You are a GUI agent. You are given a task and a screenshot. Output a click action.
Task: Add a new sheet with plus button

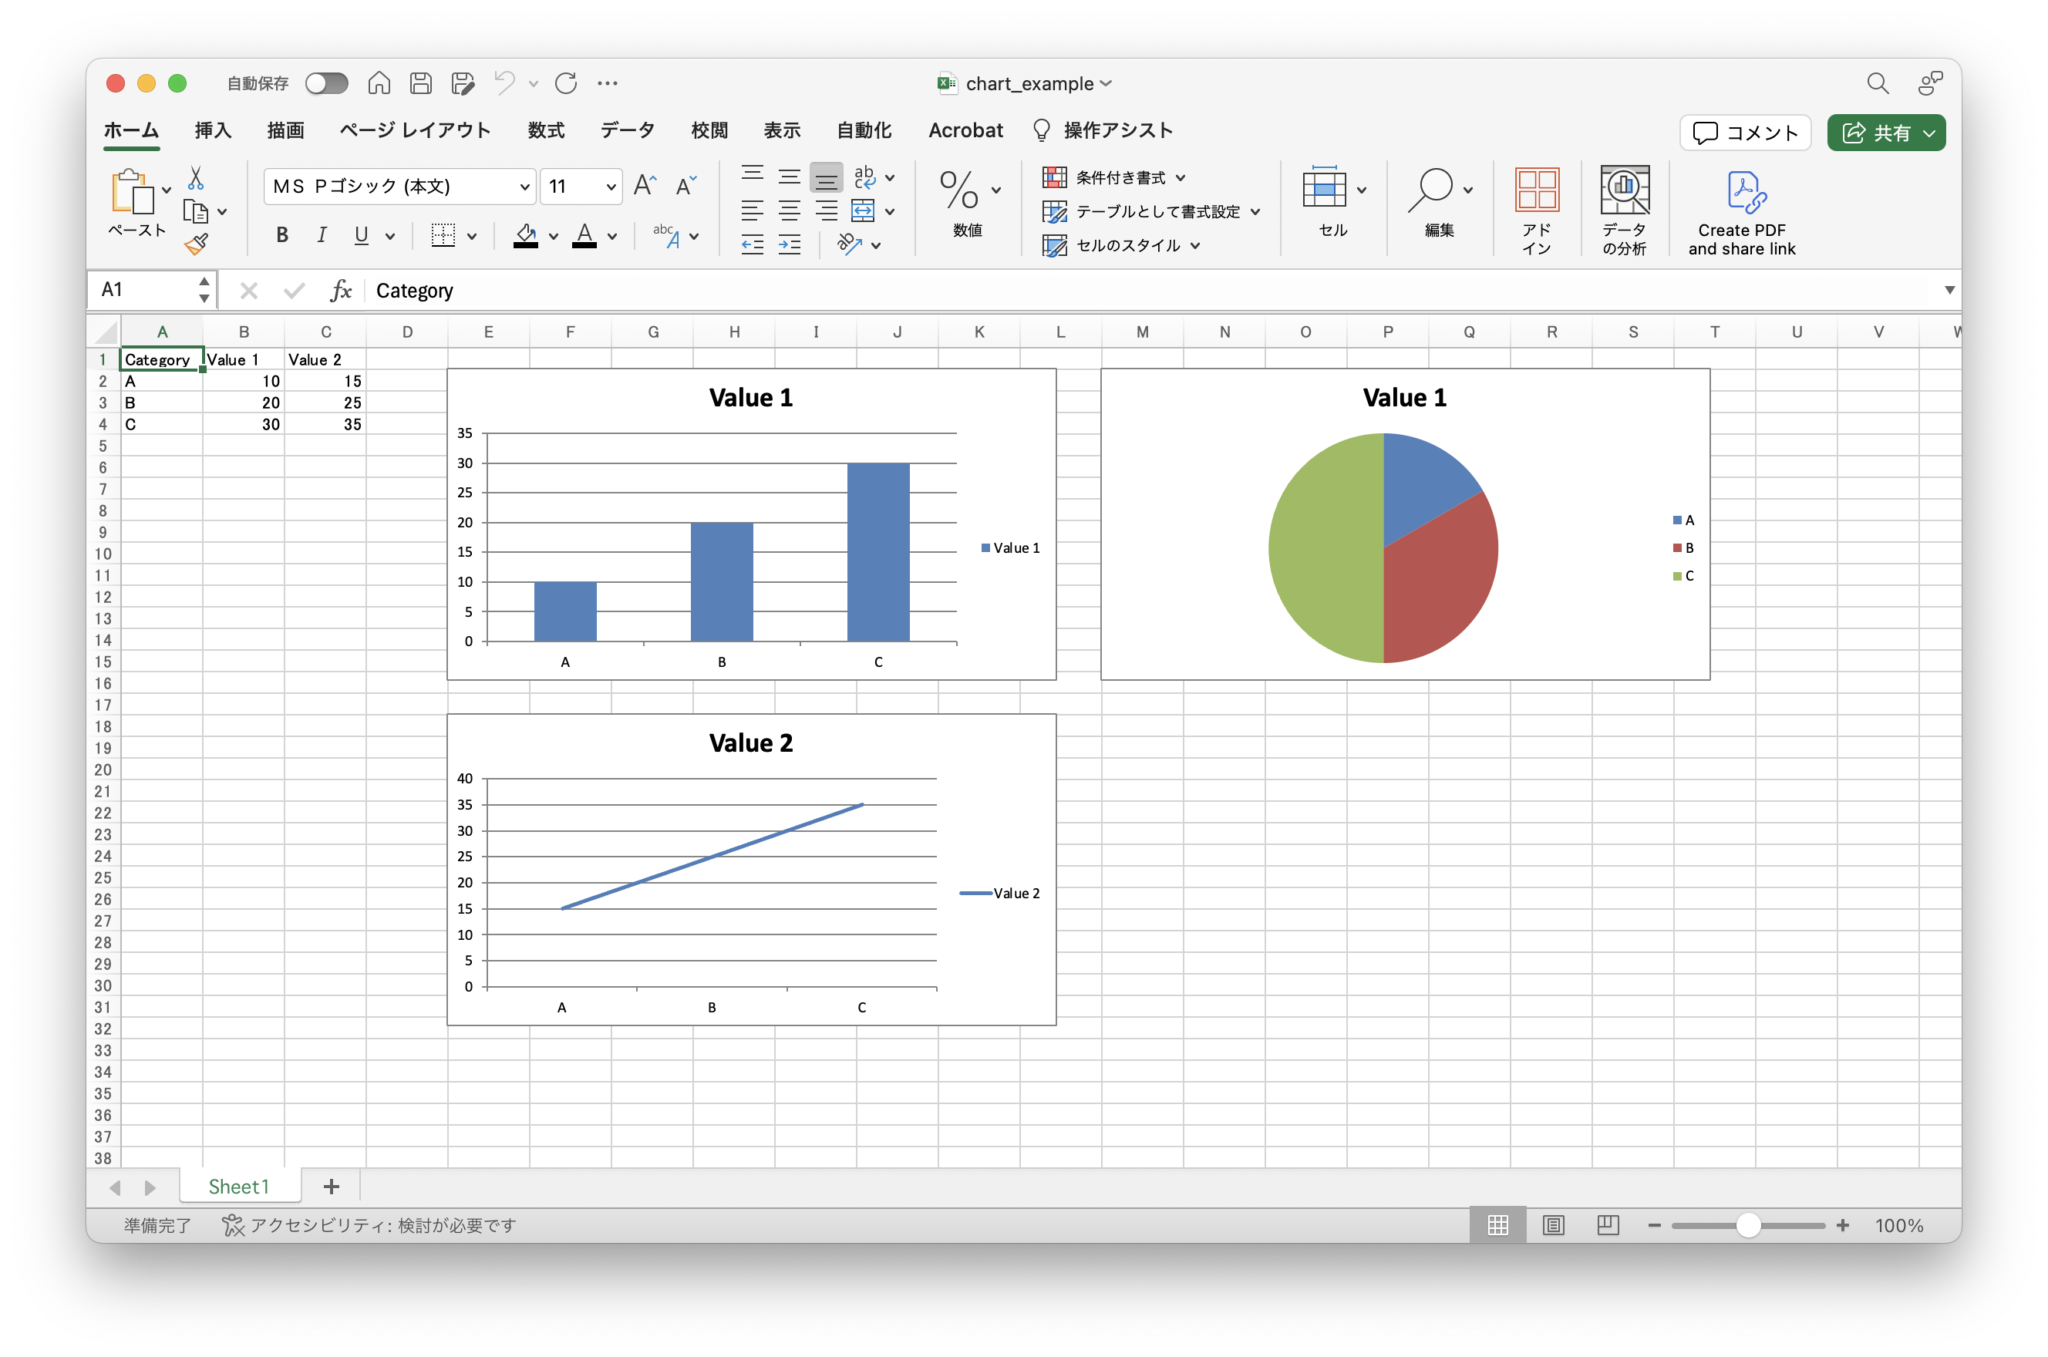pyautogui.click(x=331, y=1186)
